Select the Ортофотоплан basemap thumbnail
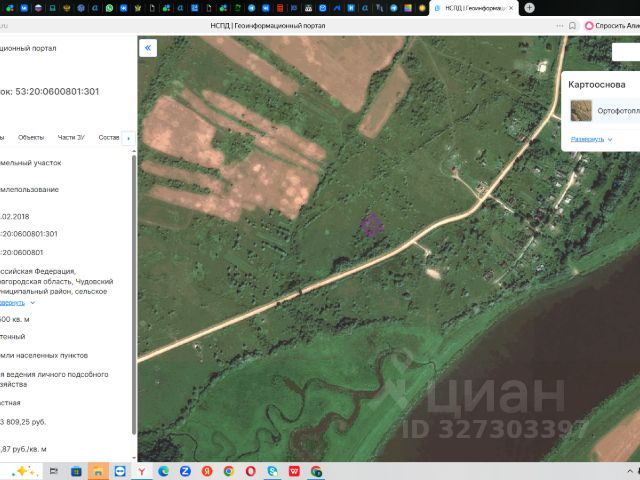This screenshot has width=640, height=480. click(x=581, y=111)
